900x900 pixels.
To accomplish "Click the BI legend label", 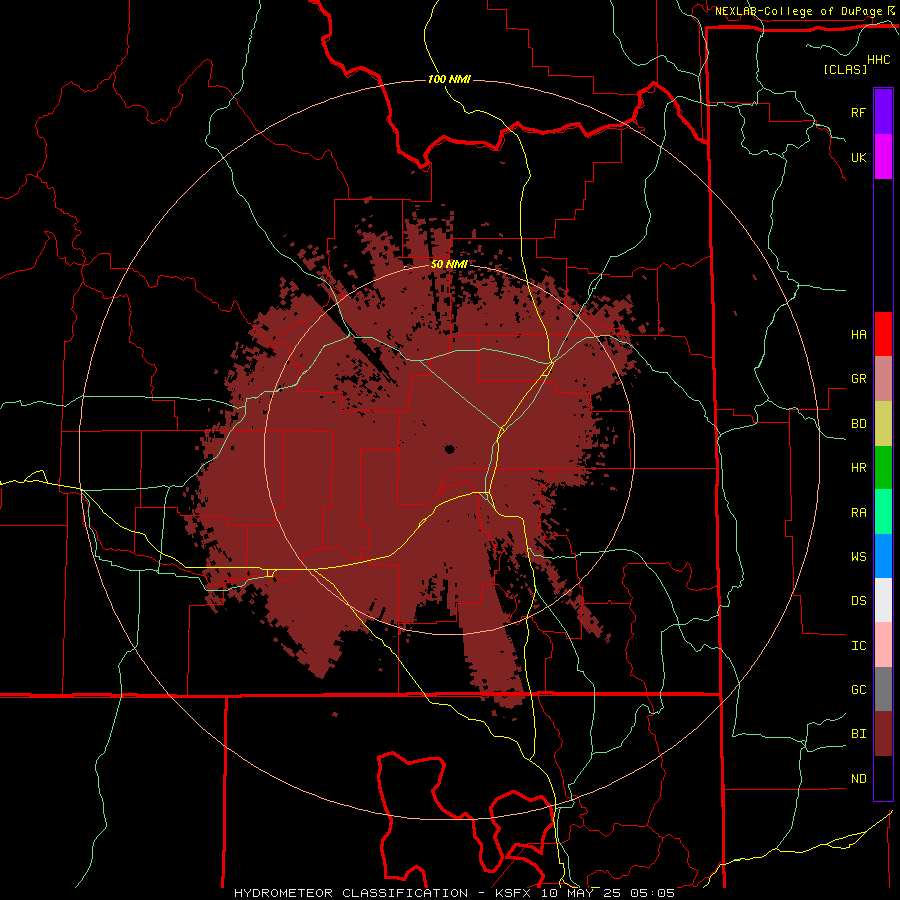I will (x=858, y=734).
